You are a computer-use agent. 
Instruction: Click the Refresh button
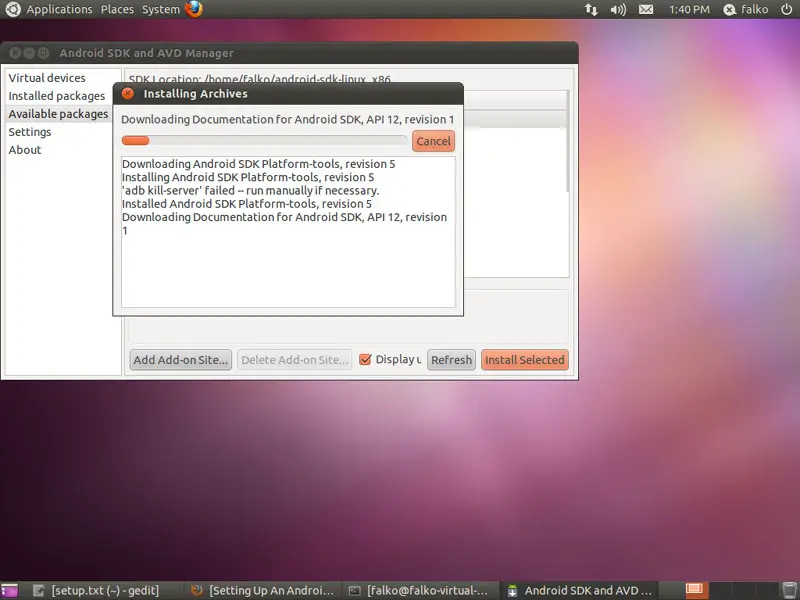[x=451, y=360]
